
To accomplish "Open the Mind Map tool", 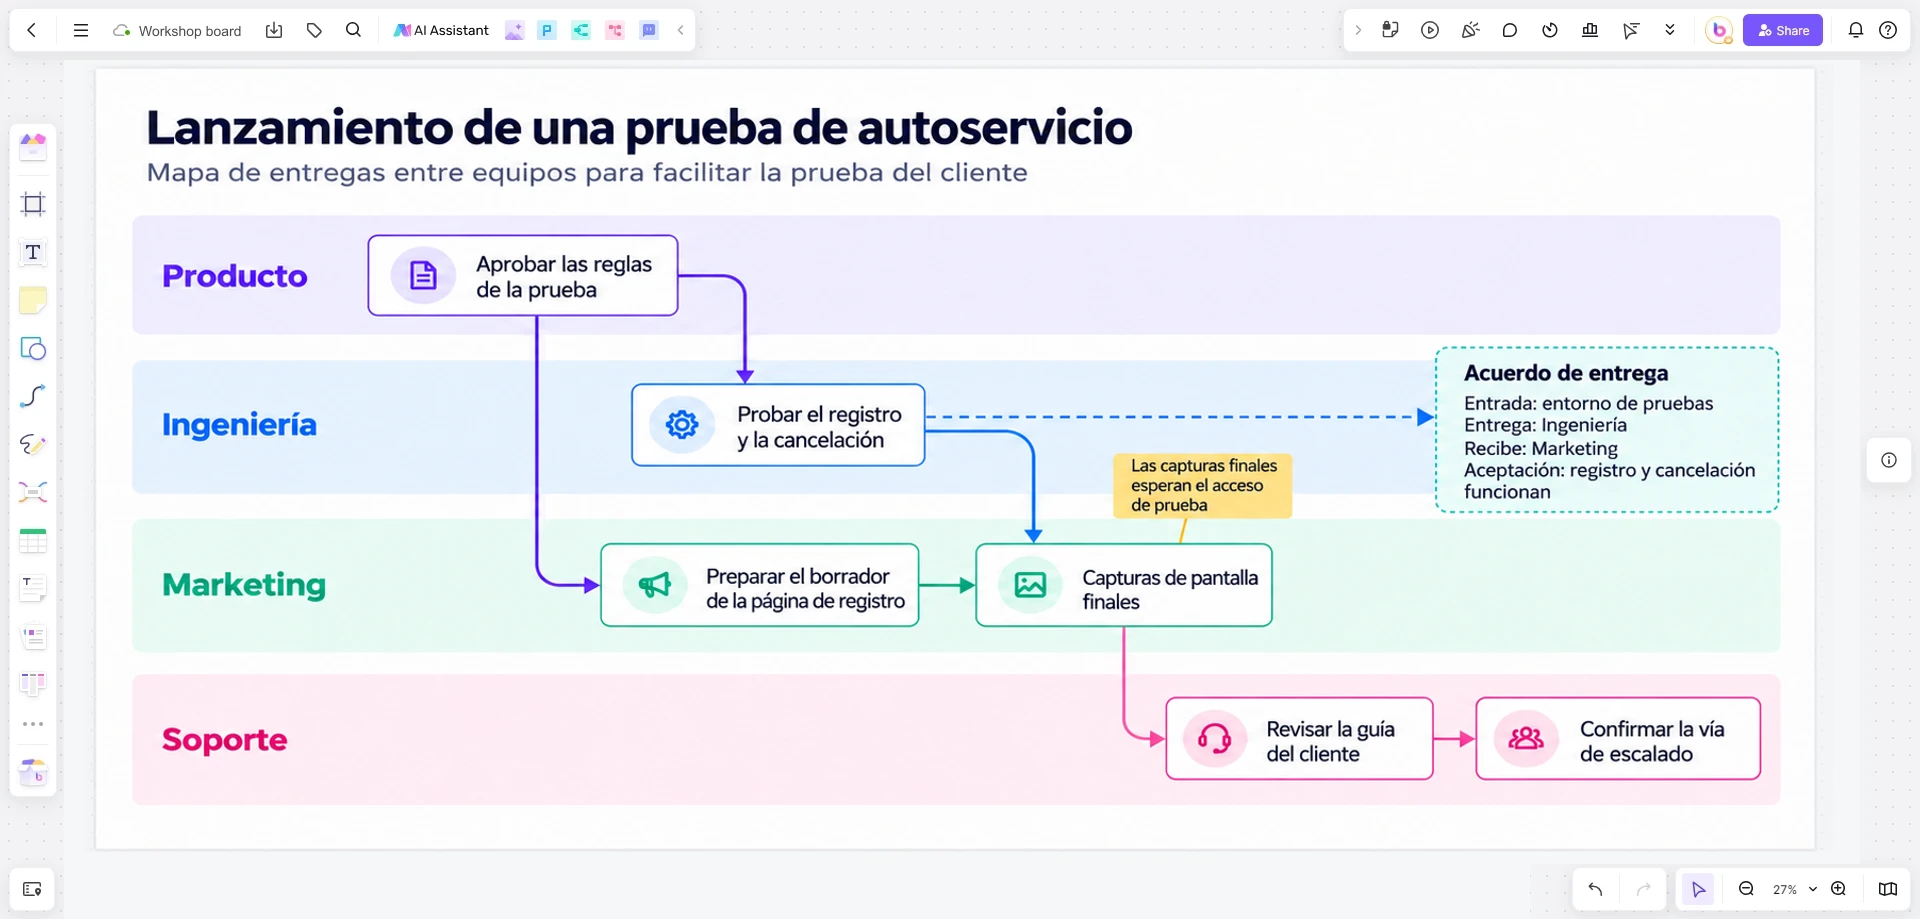I will (x=33, y=492).
